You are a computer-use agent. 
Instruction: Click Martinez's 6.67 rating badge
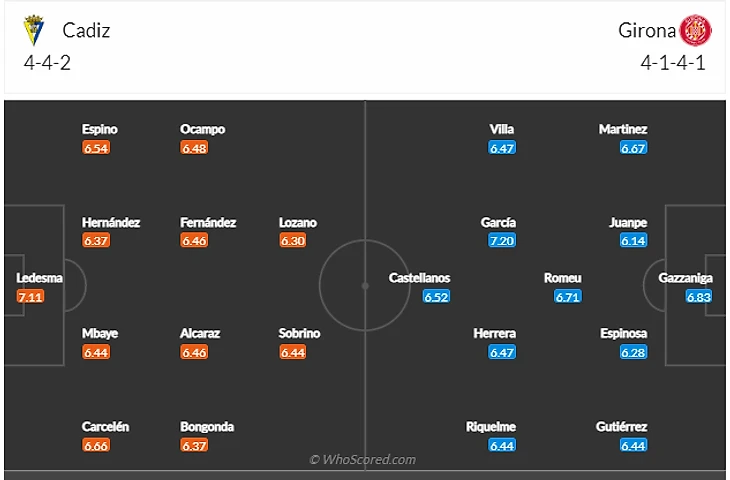point(632,148)
